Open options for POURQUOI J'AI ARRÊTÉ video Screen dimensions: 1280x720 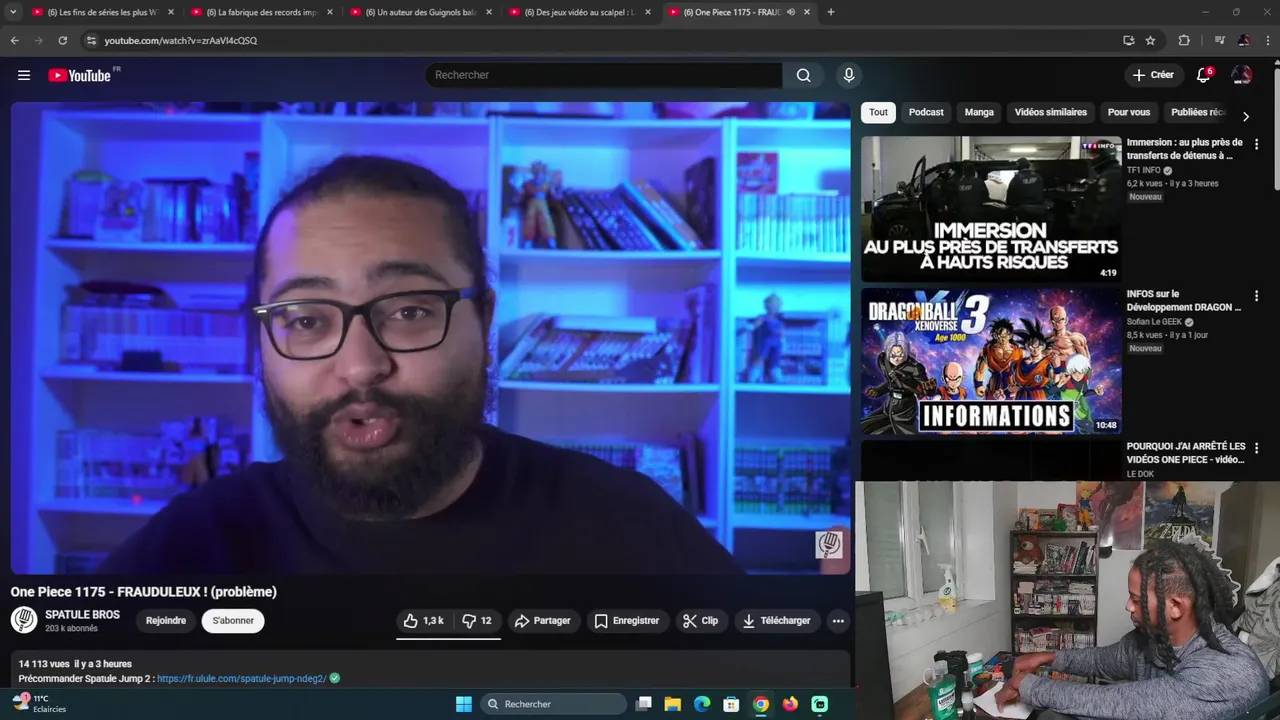click(x=1256, y=448)
